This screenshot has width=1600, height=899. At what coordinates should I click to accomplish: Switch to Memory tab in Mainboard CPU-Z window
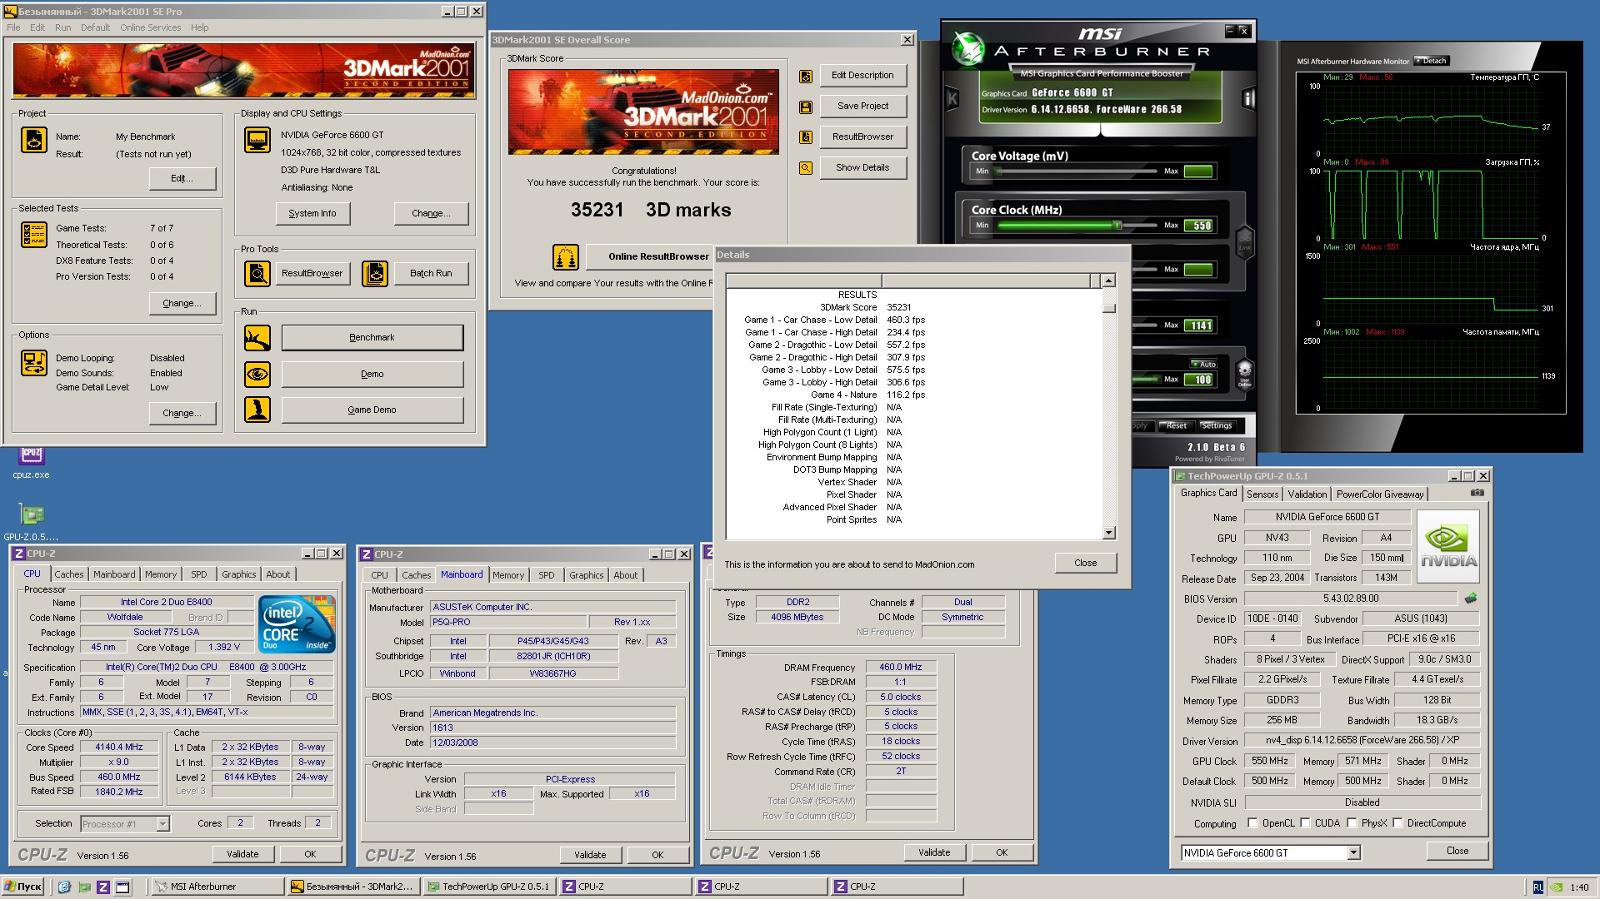click(x=508, y=575)
